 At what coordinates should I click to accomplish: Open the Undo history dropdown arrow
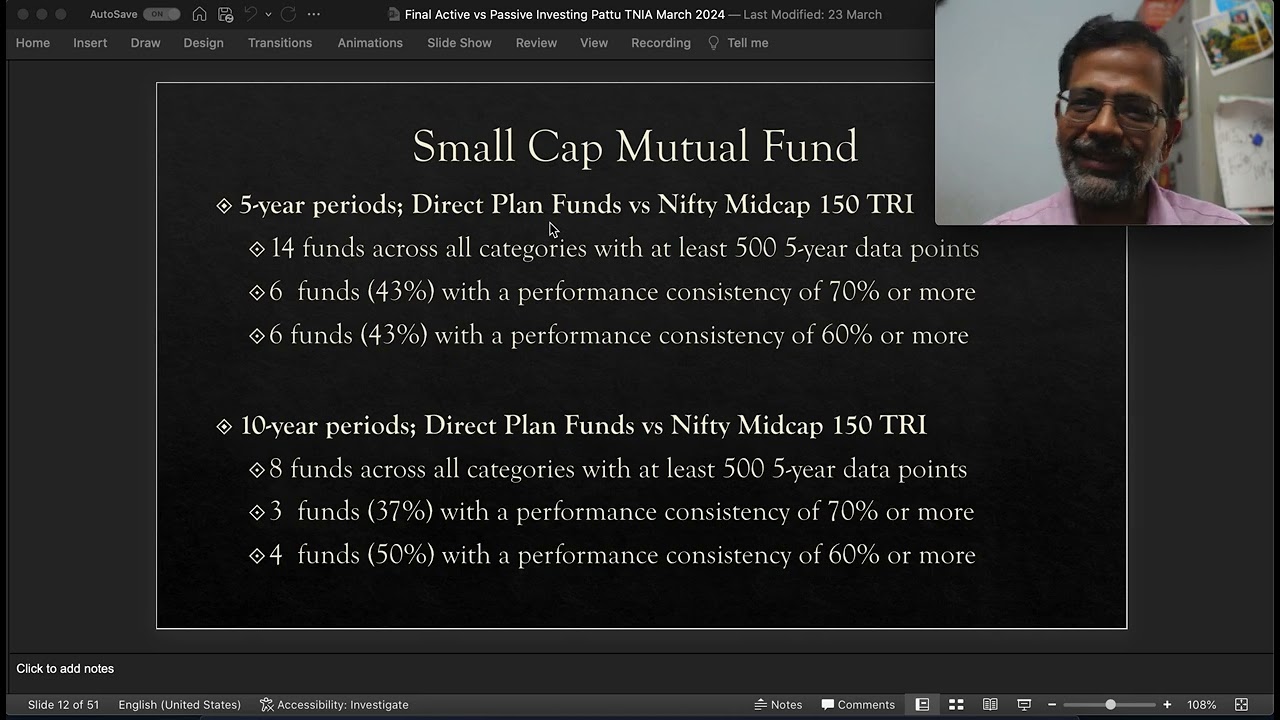point(268,14)
